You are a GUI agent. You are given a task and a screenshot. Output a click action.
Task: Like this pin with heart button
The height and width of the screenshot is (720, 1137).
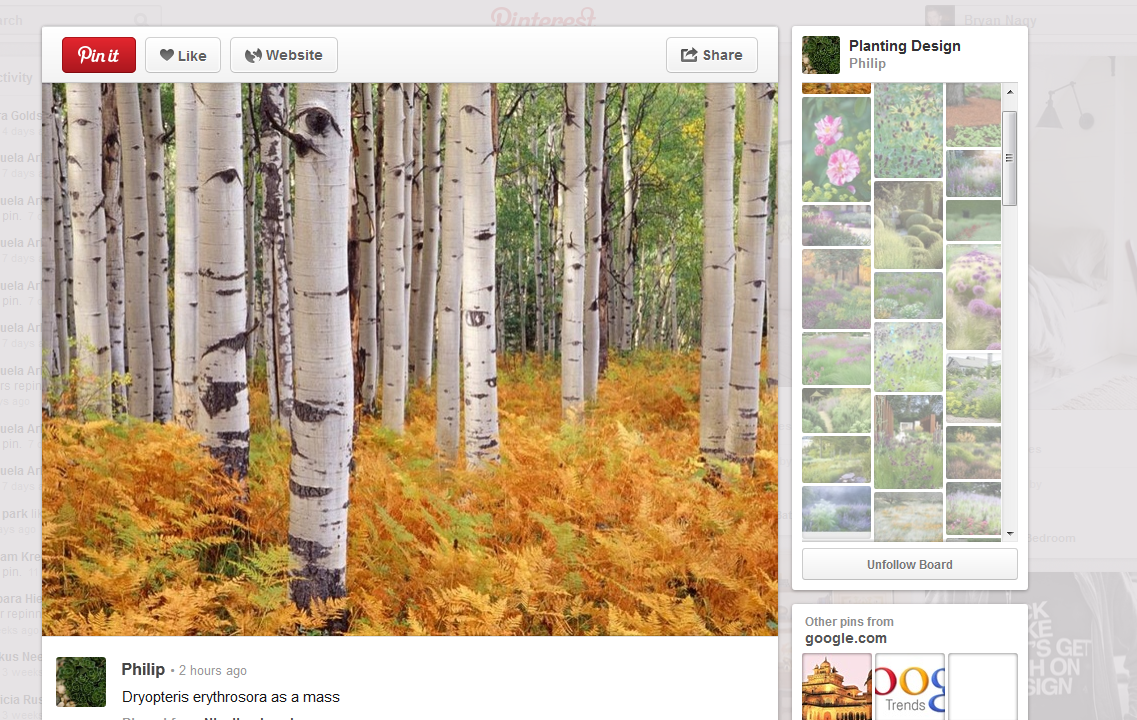click(183, 55)
